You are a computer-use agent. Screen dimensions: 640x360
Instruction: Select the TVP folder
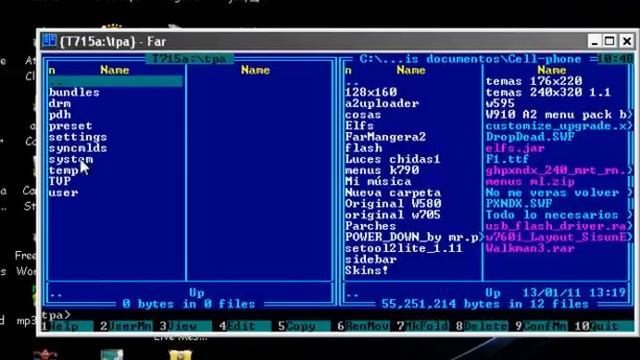pyautogui.click(x=60, y=181)
